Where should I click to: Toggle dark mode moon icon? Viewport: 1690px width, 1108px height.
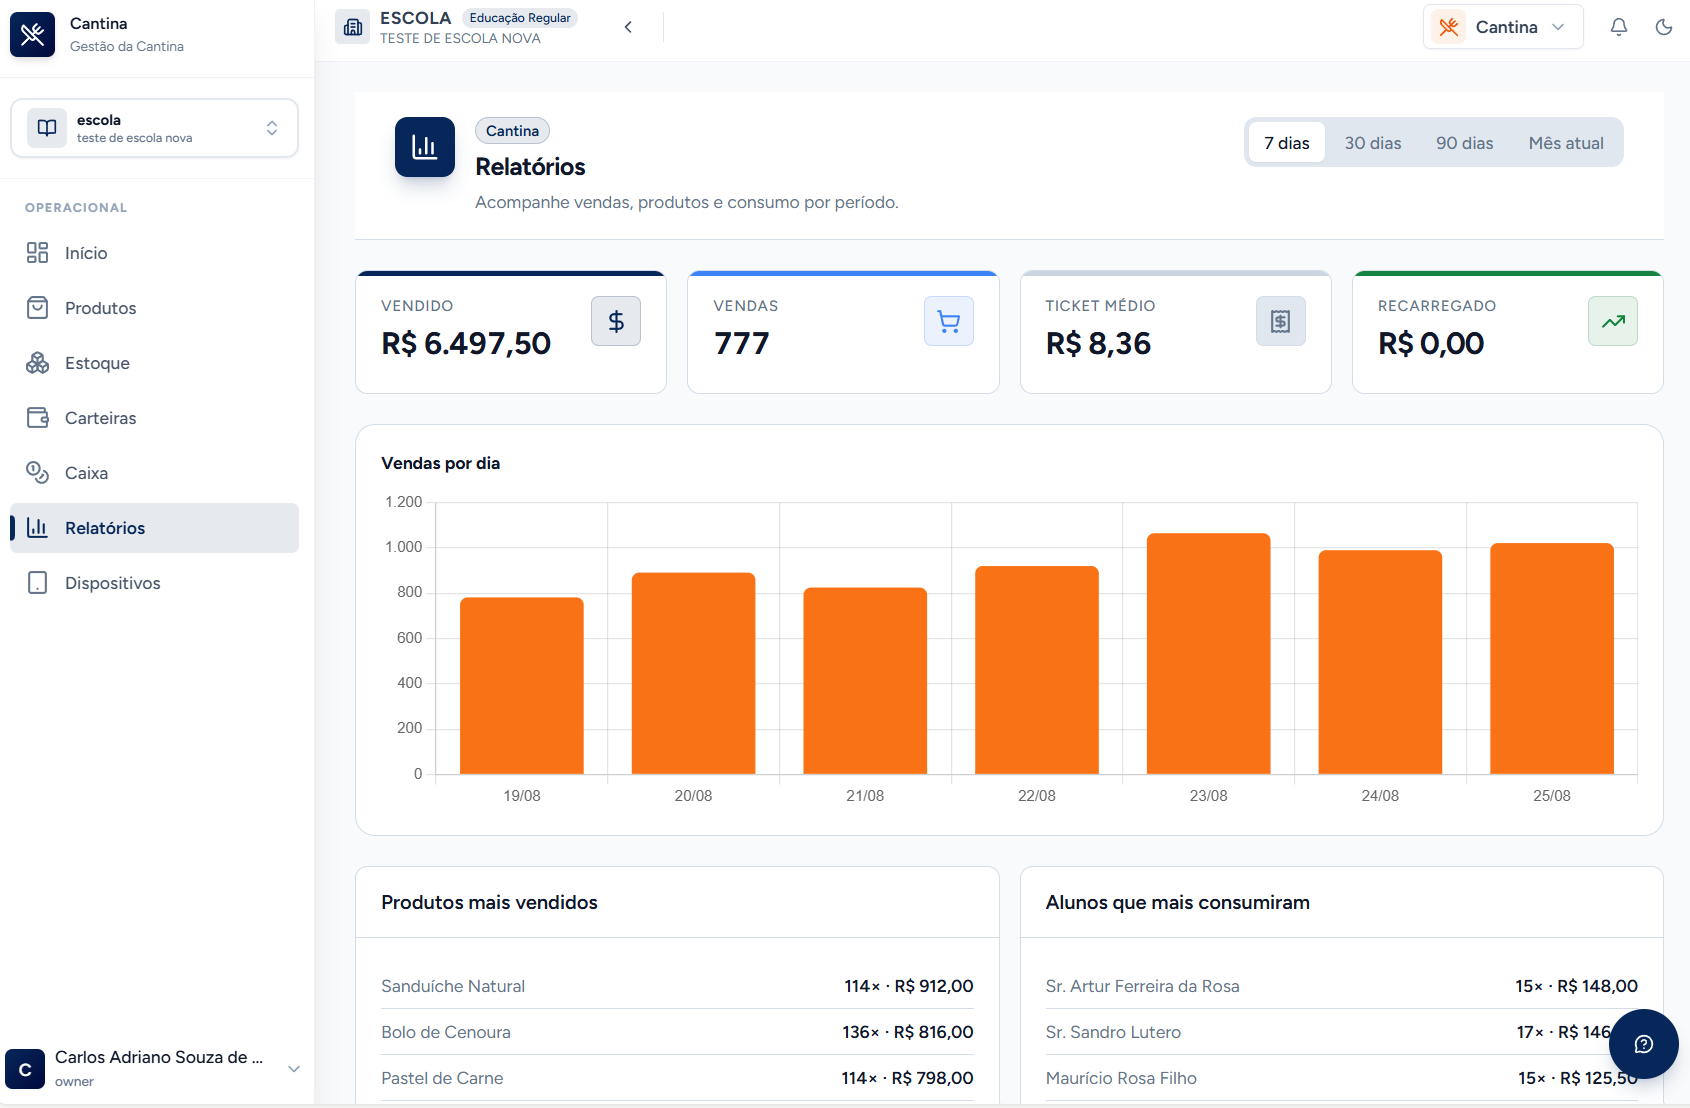click(1664, 27)
